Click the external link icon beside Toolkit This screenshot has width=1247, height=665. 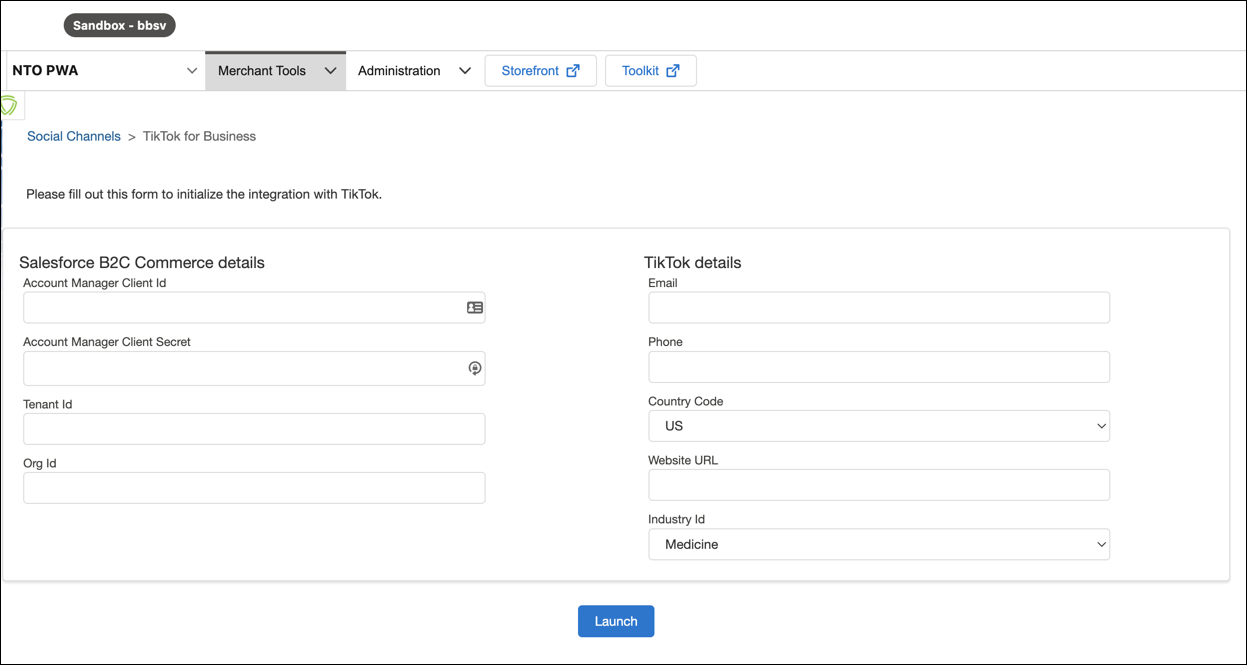tap(673, 71)
